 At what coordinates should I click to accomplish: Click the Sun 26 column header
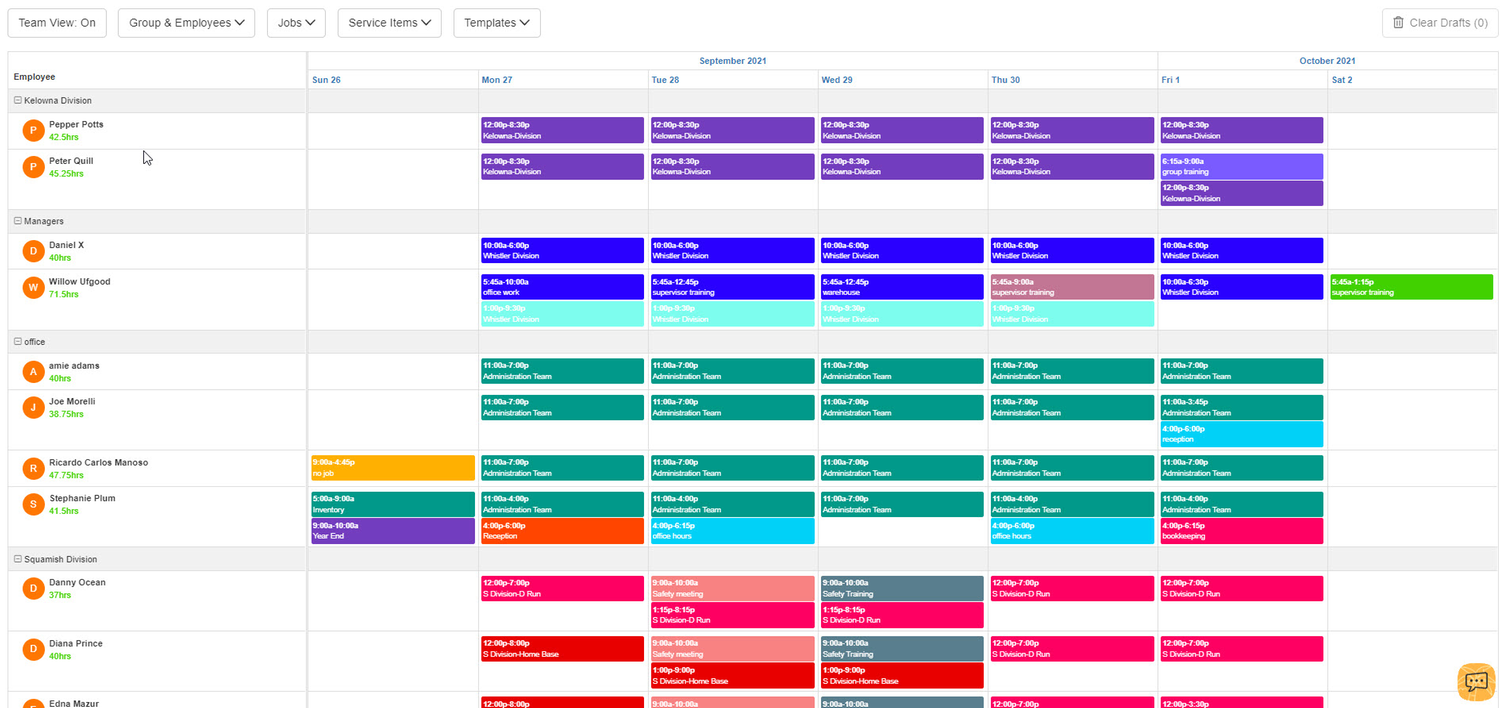pyautogui.click(x=326, y=80)
